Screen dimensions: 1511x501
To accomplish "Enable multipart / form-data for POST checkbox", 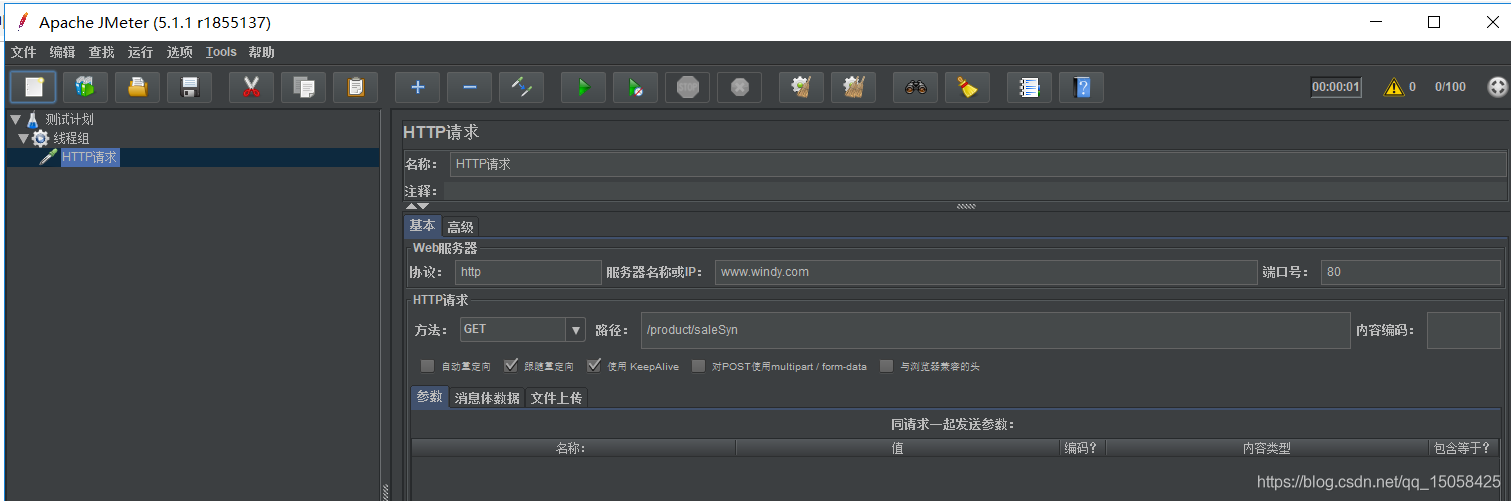I will (699, 366).
